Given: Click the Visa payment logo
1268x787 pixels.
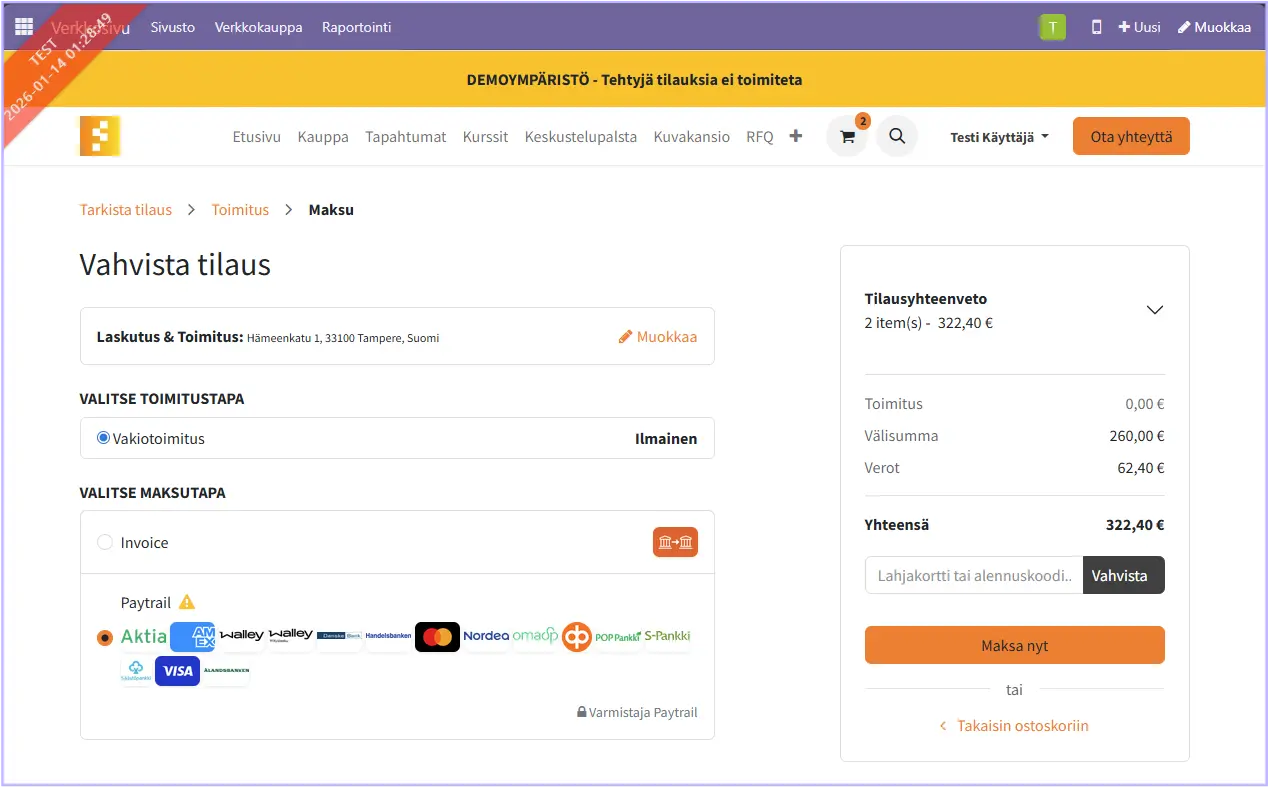Looking at the screenshot, I should point(177,671).
